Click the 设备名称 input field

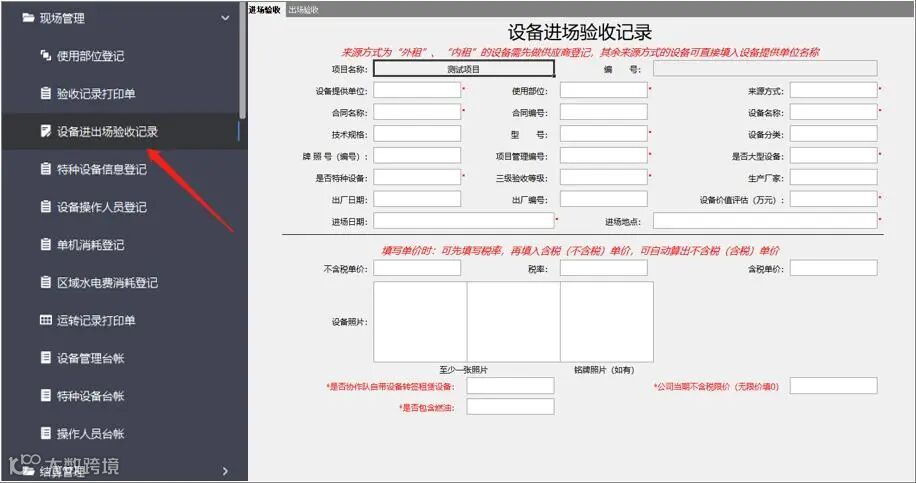pos(834,112)
